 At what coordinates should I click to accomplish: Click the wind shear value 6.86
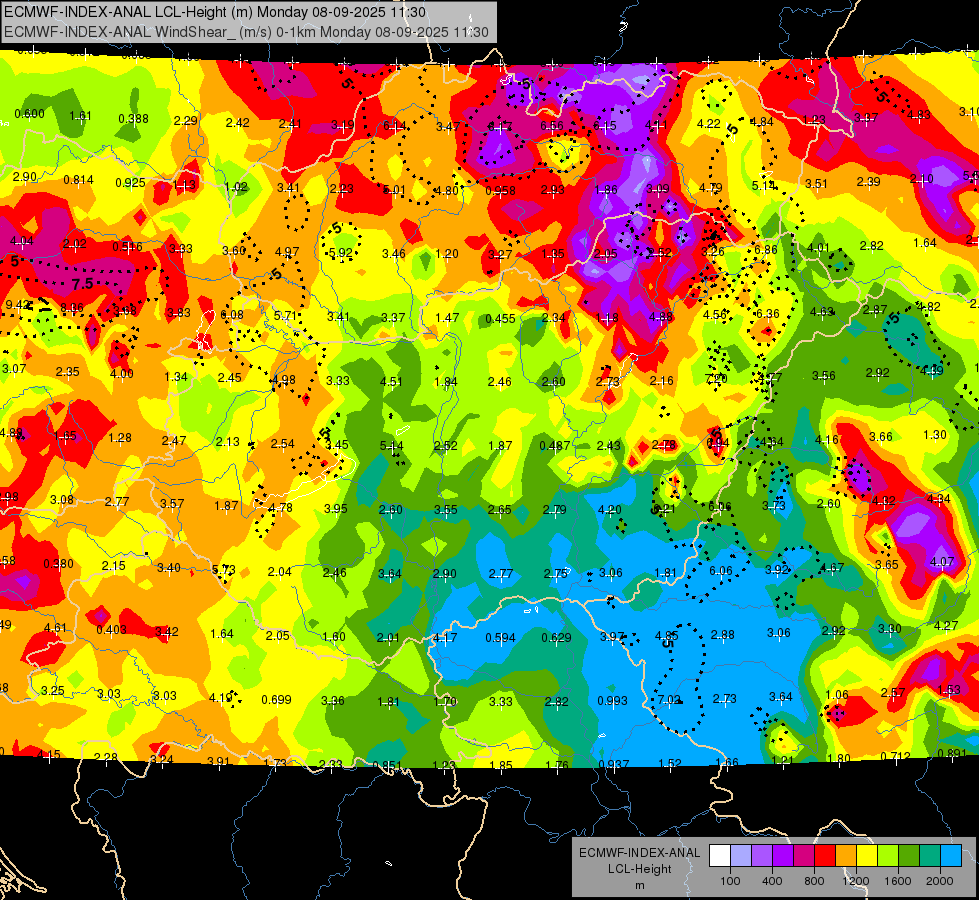[x=766, y=250]
